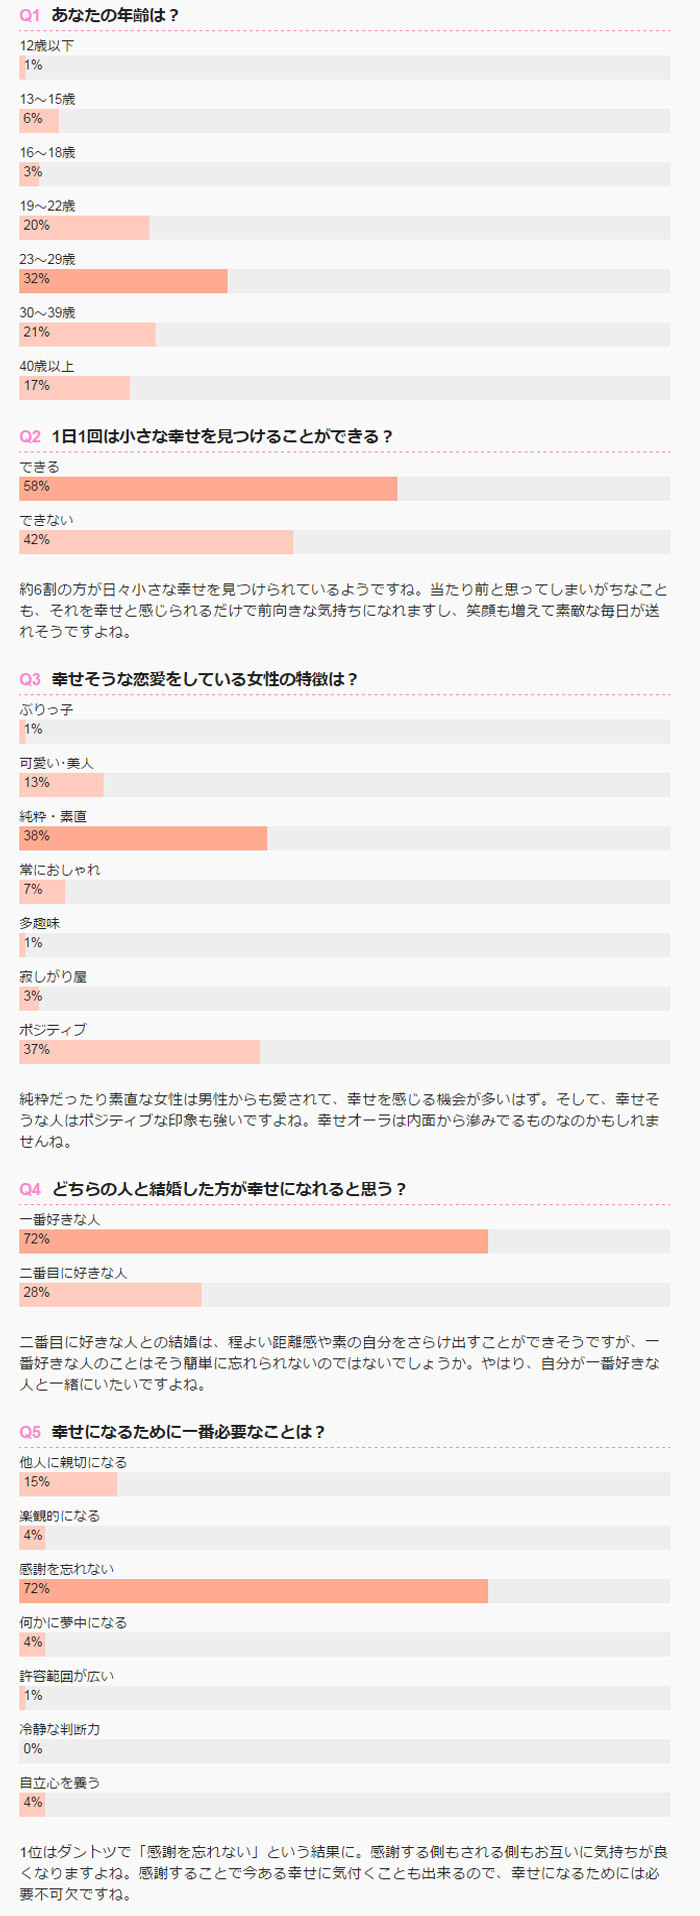Click the 37% bar for ポジティブ
This screenshot has height=1916, width=700.
[x=139, y=1051]
